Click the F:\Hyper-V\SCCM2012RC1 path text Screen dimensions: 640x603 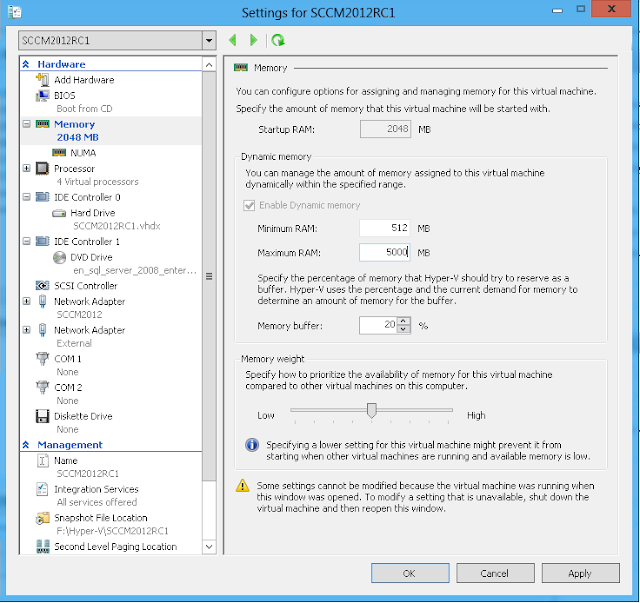(112, 531)
